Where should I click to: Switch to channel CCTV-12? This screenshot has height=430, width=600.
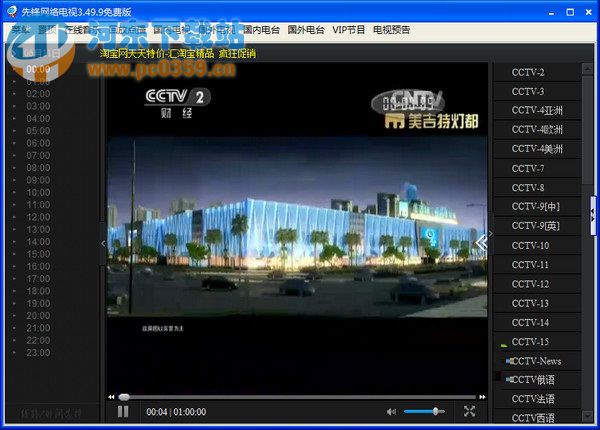[537, 284]
